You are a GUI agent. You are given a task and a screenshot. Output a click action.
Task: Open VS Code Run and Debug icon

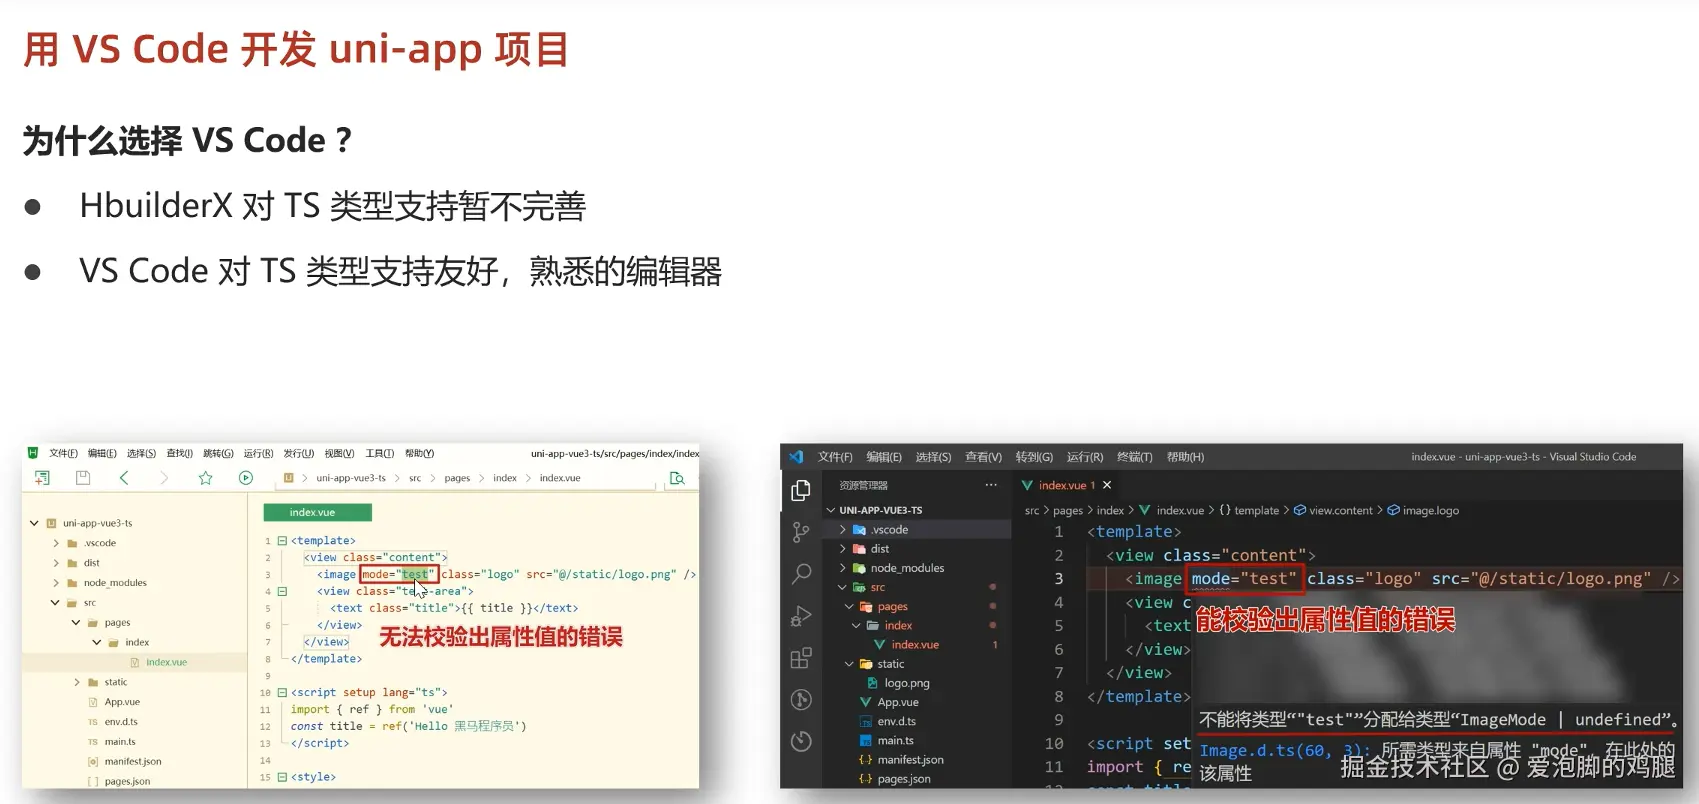[x=801, y=616]
